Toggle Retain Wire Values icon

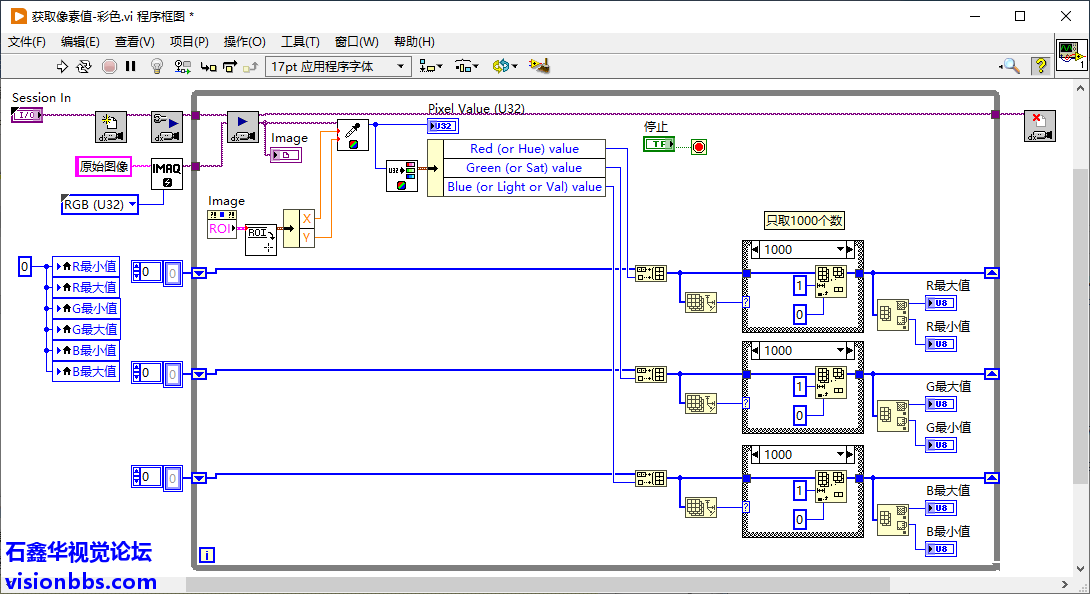pos(182,66)
